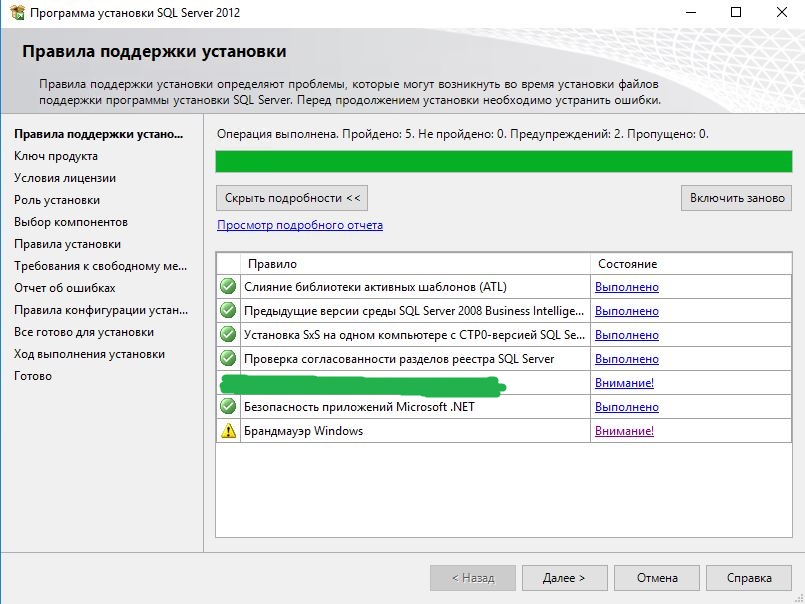
Task: Open Выполнено link for SxS installation rule
Action: point(626,335)
